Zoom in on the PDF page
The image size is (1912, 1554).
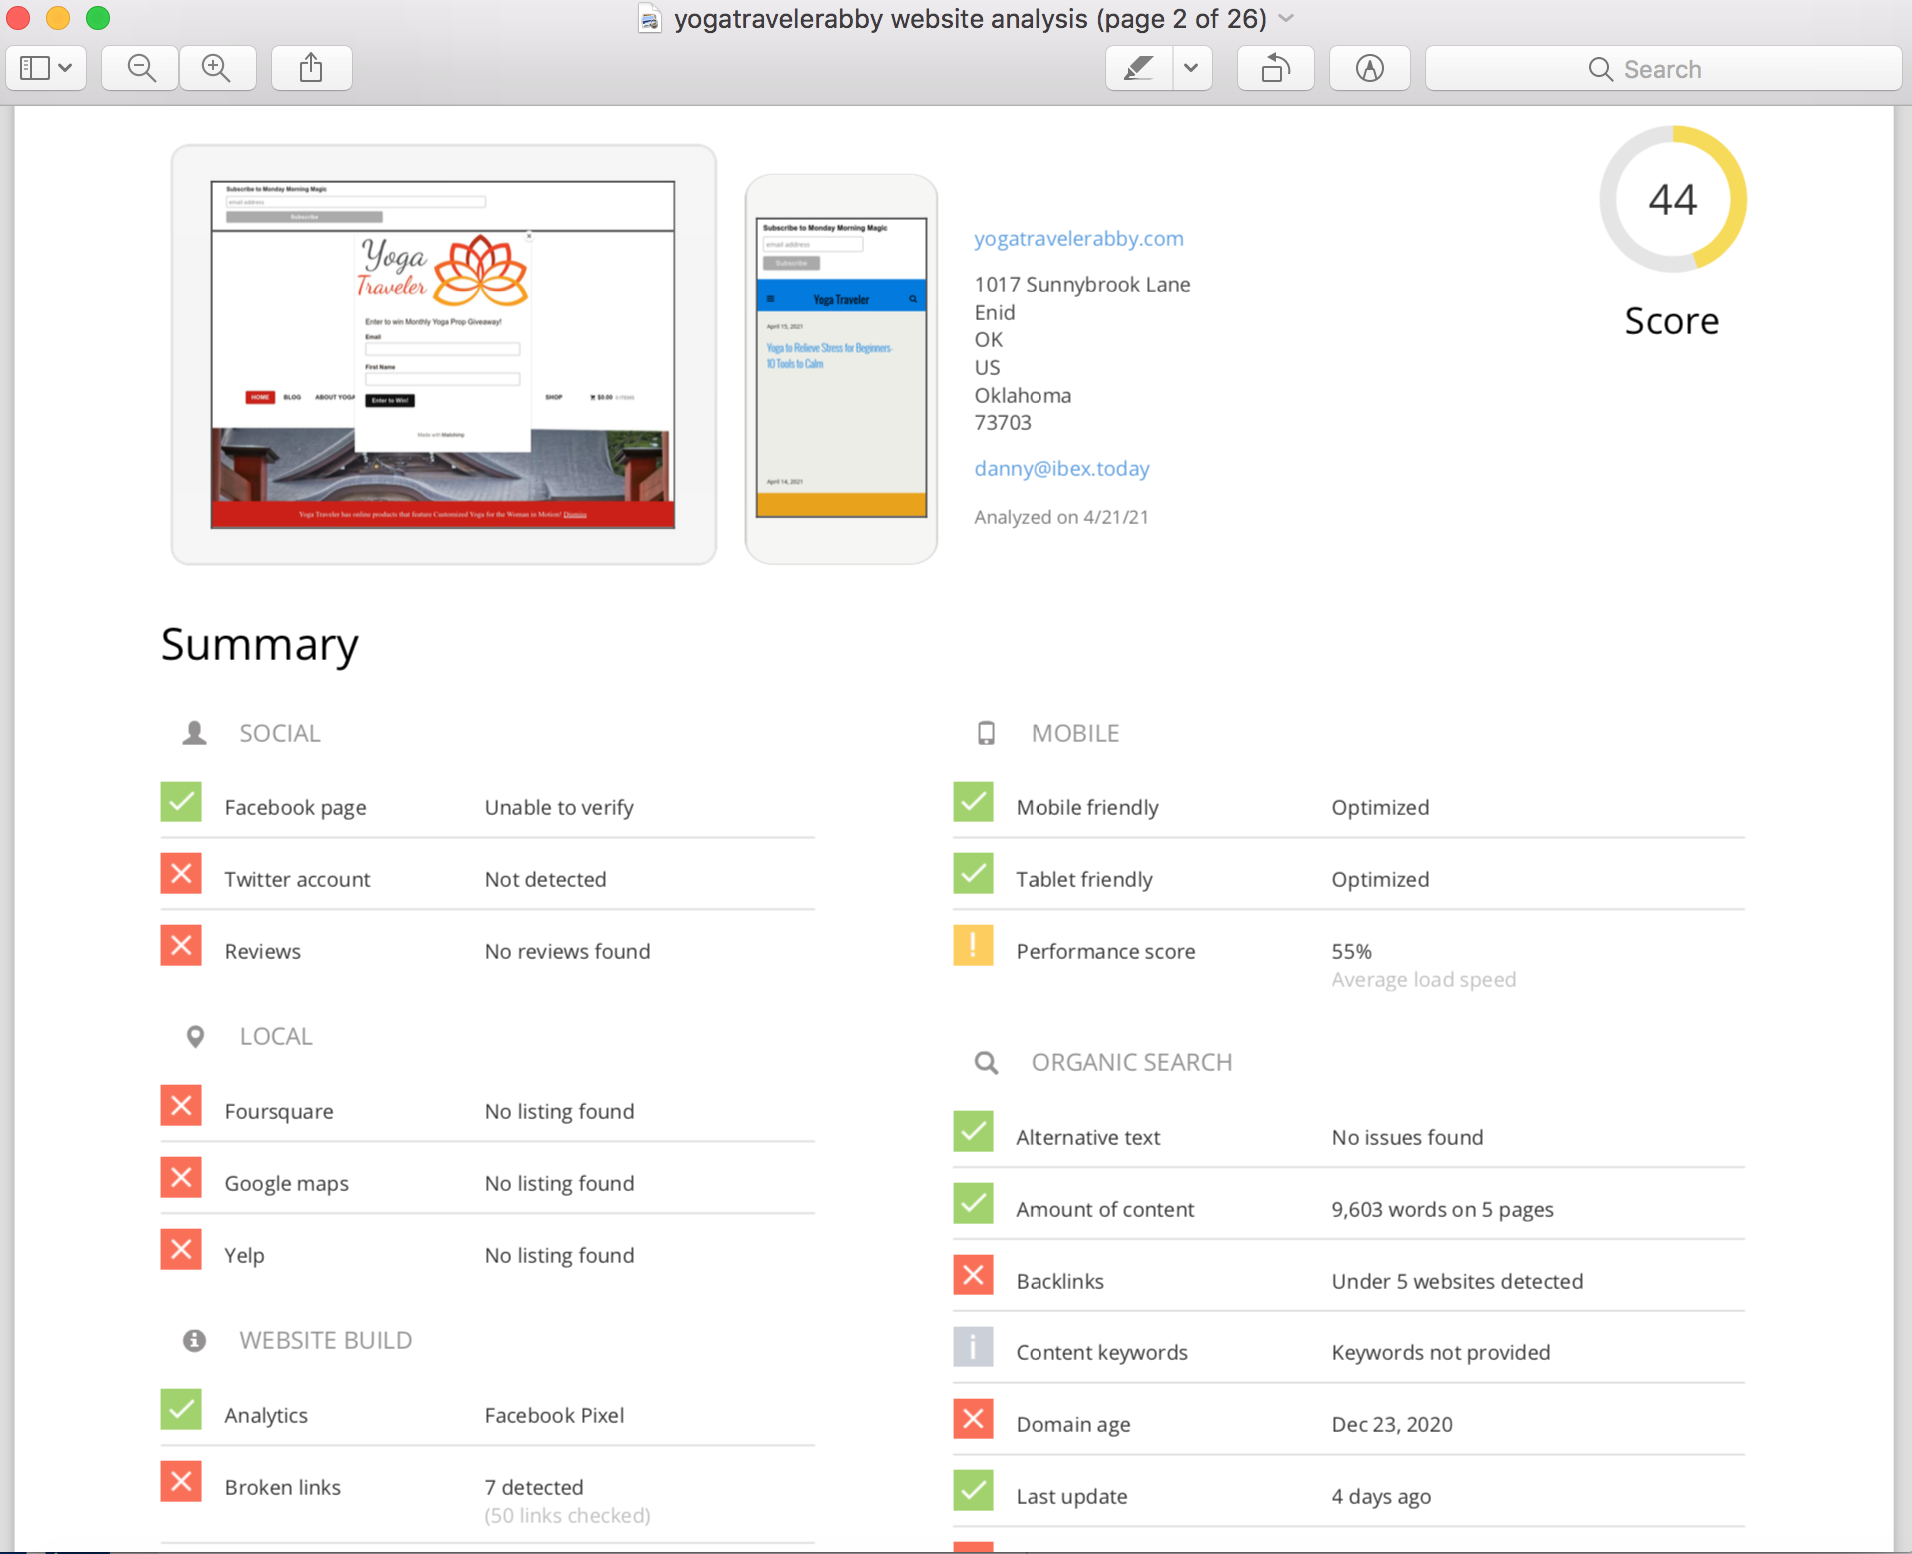(x=217, y=68)
